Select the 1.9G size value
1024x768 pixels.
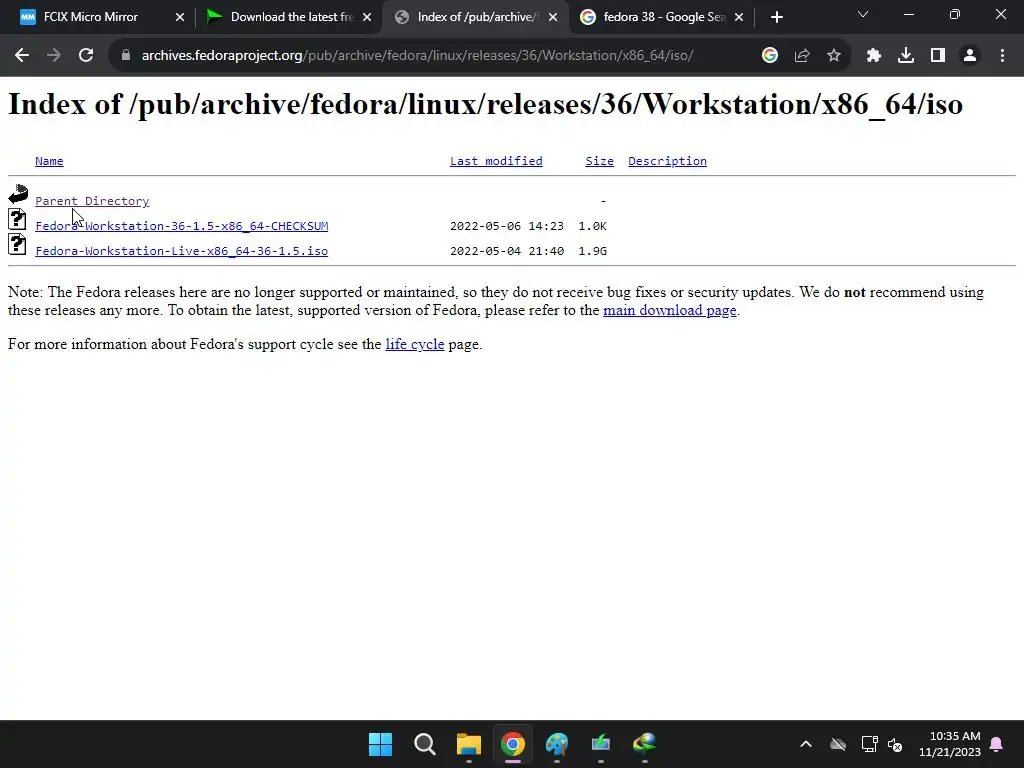(x=592, y=251)
